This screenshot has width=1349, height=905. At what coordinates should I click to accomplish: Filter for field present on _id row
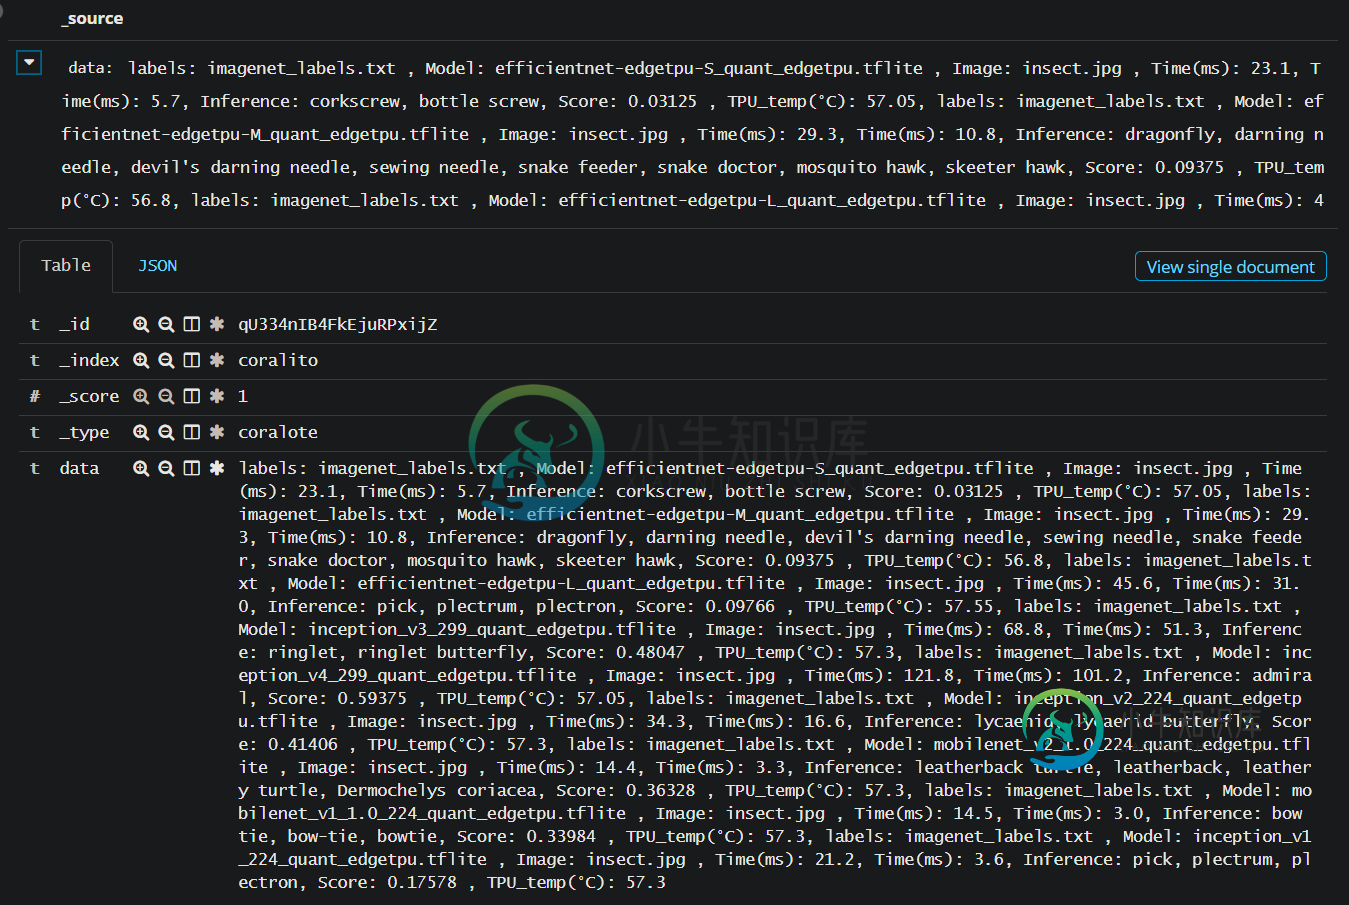216,324
